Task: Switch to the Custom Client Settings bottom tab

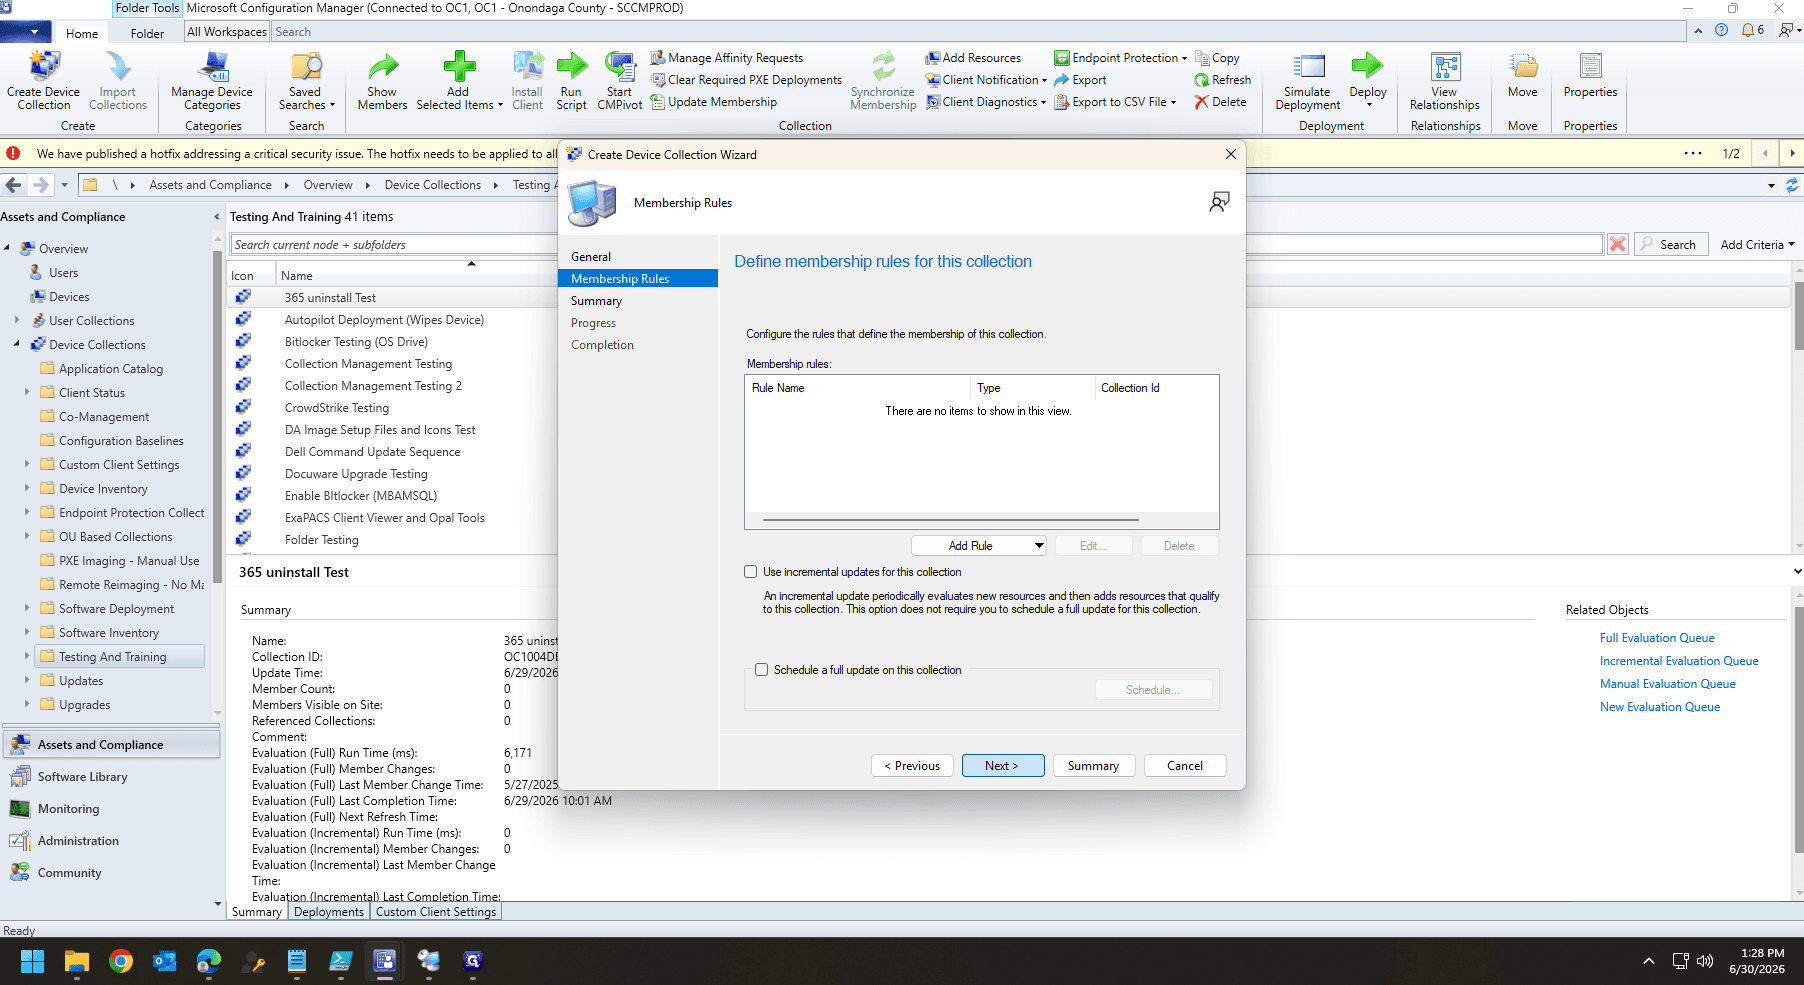Action: [436, 912]
